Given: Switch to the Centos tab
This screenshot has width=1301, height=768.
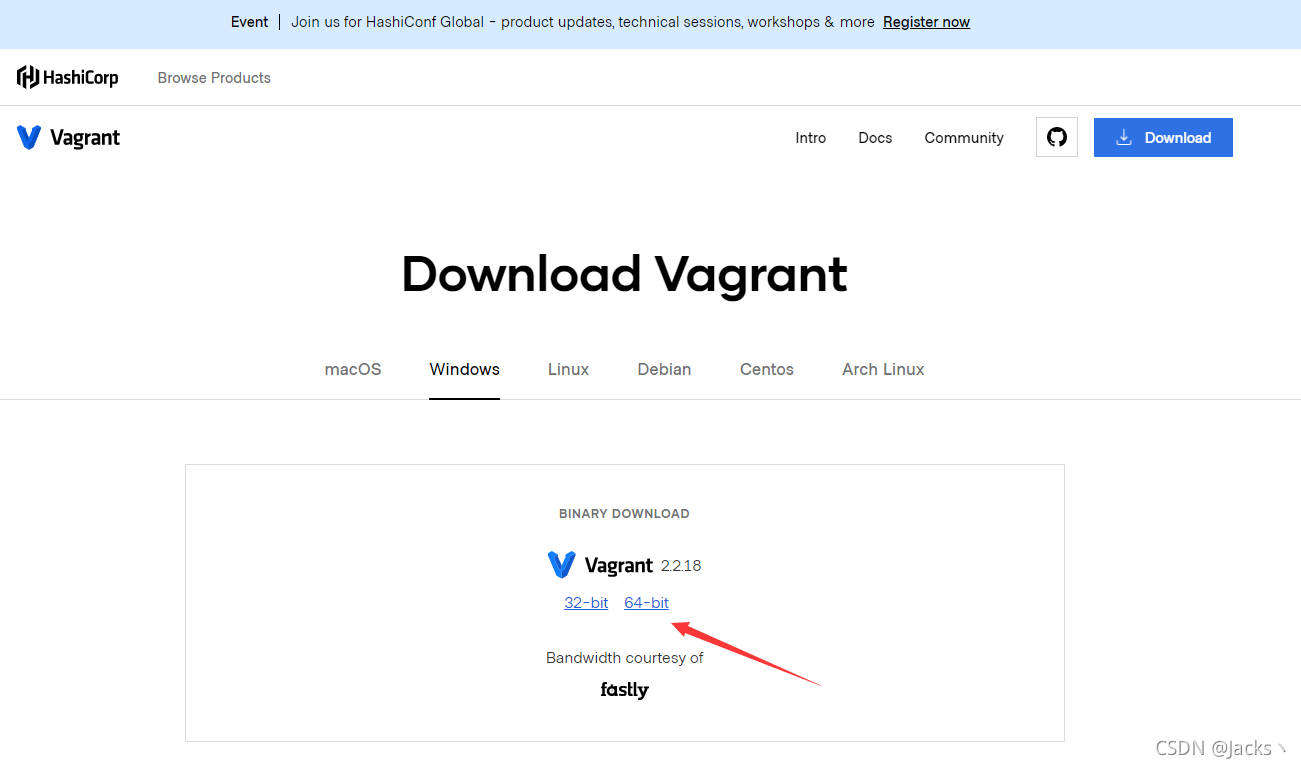Looking at the screenshot, I should [x=767, y=369].
